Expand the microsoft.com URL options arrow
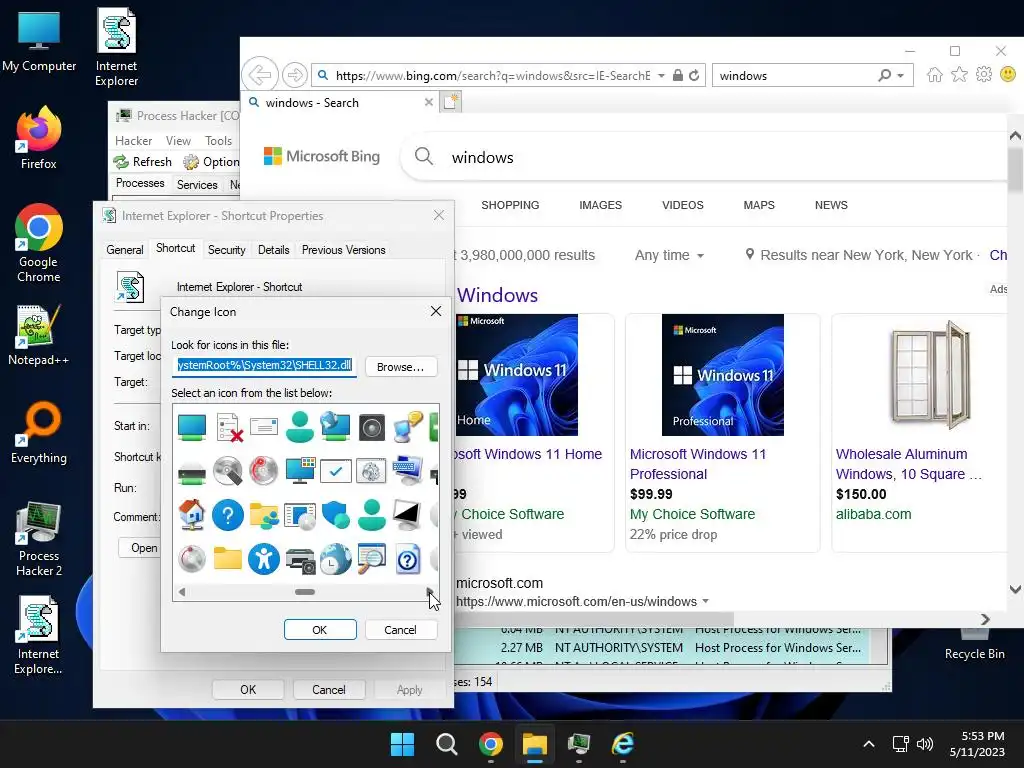This screenshot has height=768, width=1024. pyautogui.click(x=705, y=601)
